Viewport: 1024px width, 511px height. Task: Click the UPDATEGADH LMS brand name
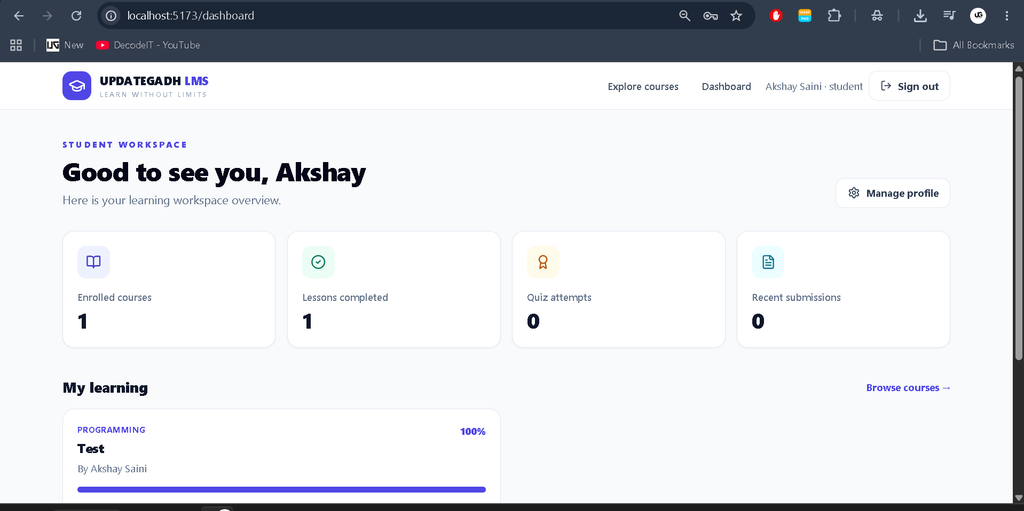[154, 81]
